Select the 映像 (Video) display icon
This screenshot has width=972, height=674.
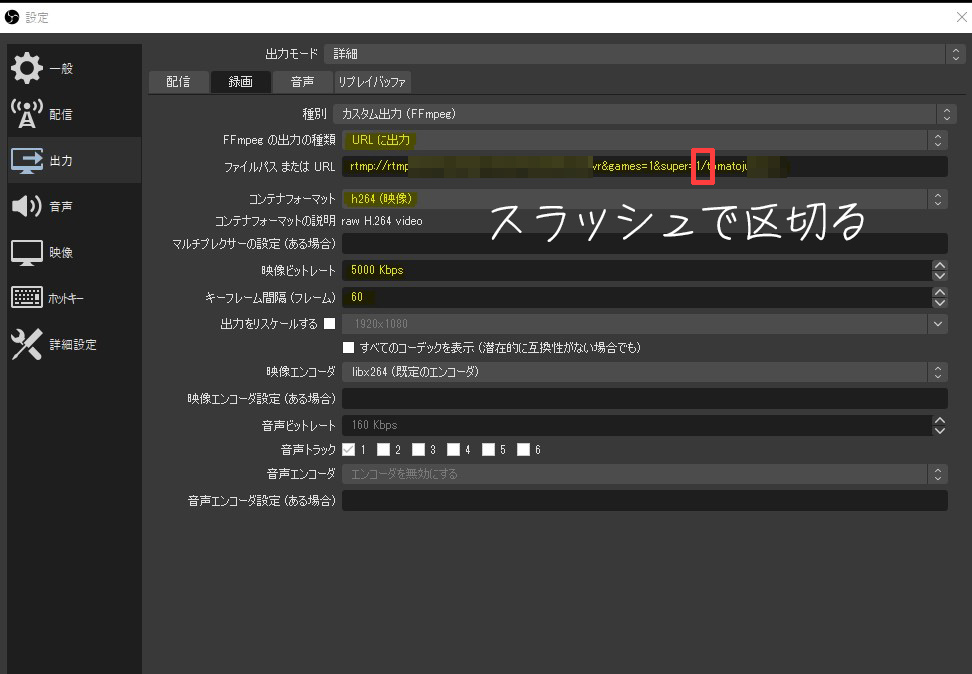(27, 252)
